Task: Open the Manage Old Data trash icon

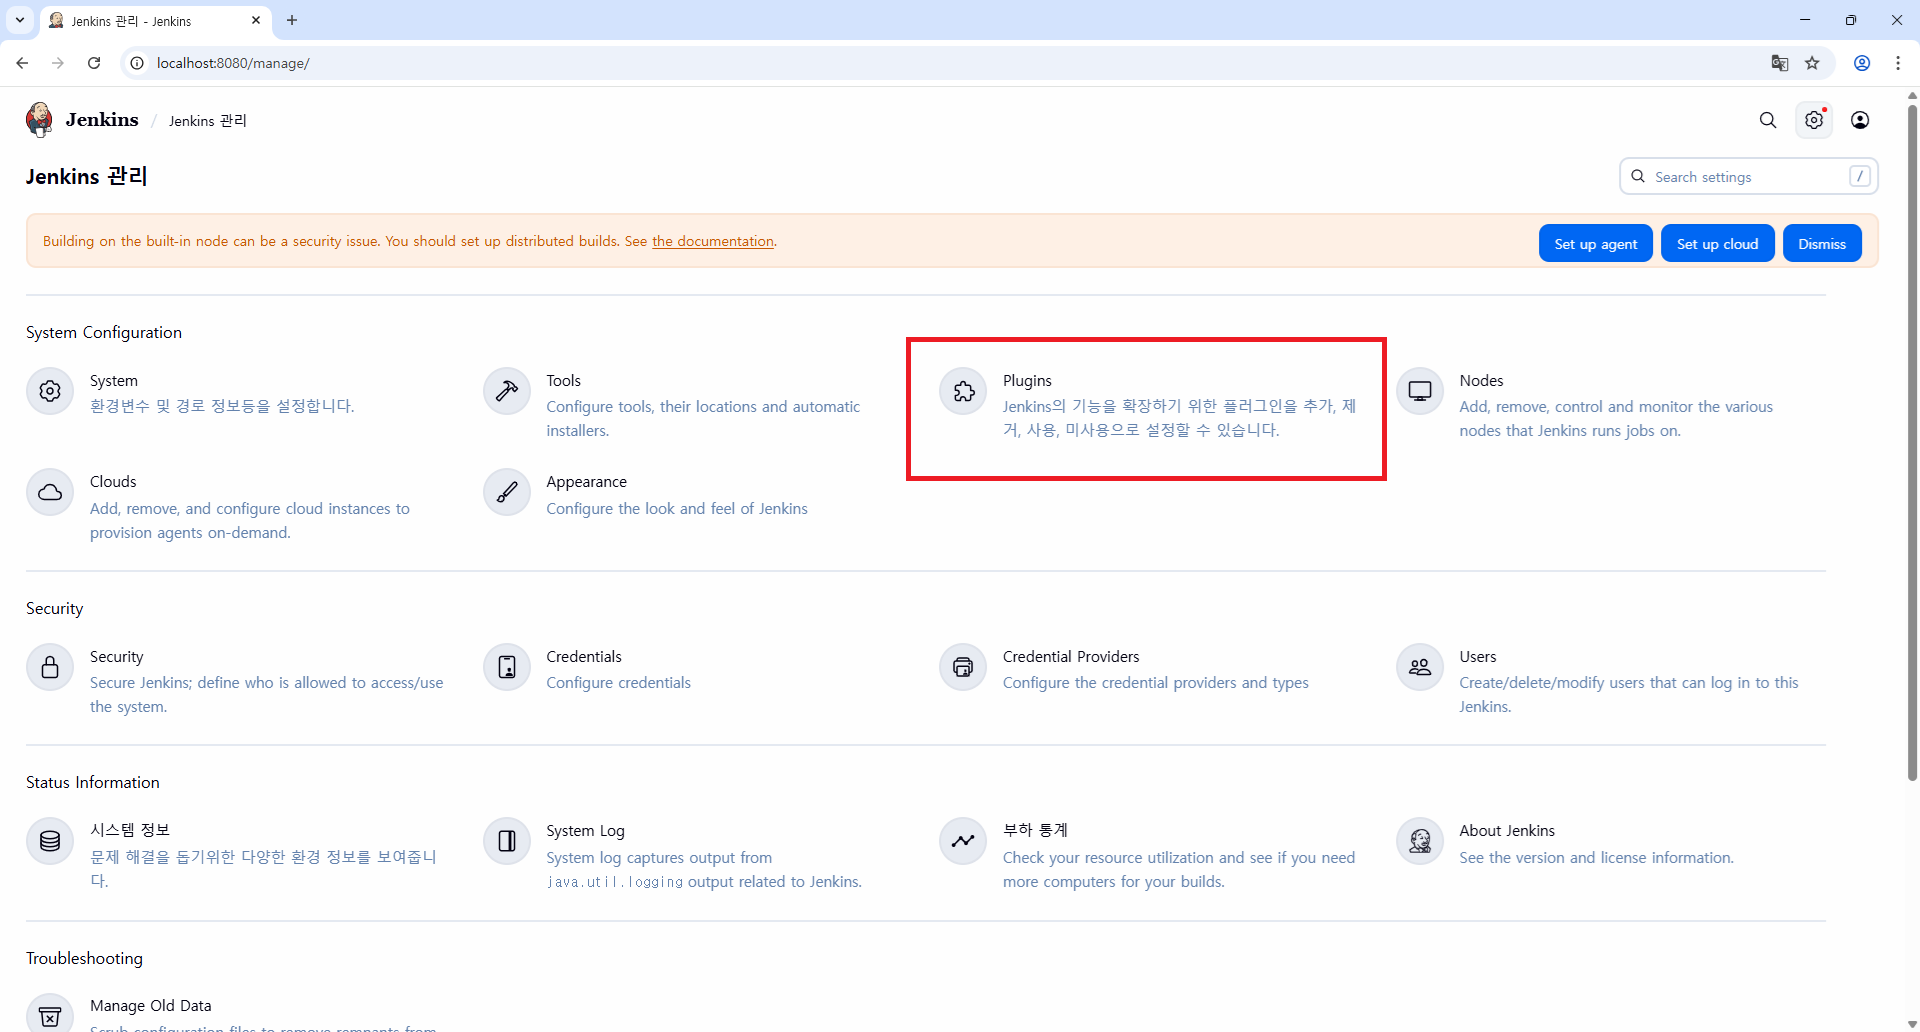Action: [x=50, y=1015]
